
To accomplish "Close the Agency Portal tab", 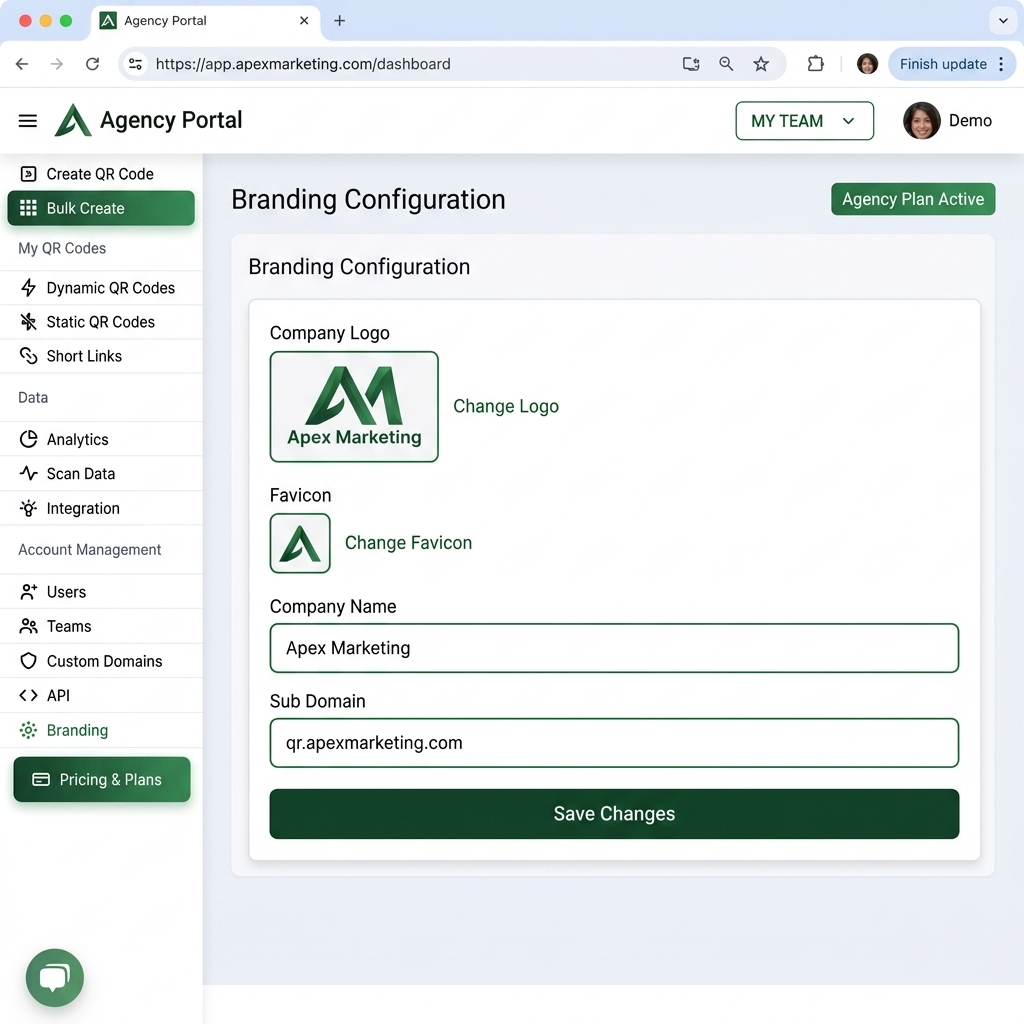I will pos(304,21).
